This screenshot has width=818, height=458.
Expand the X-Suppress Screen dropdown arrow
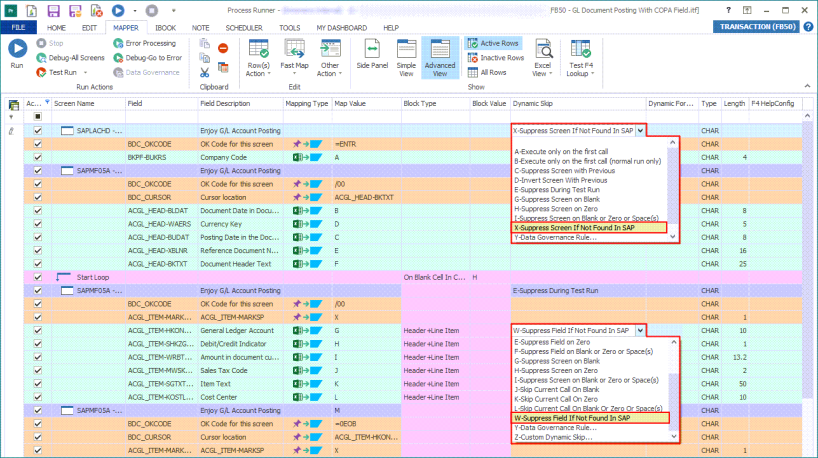(x=640, y=131)
